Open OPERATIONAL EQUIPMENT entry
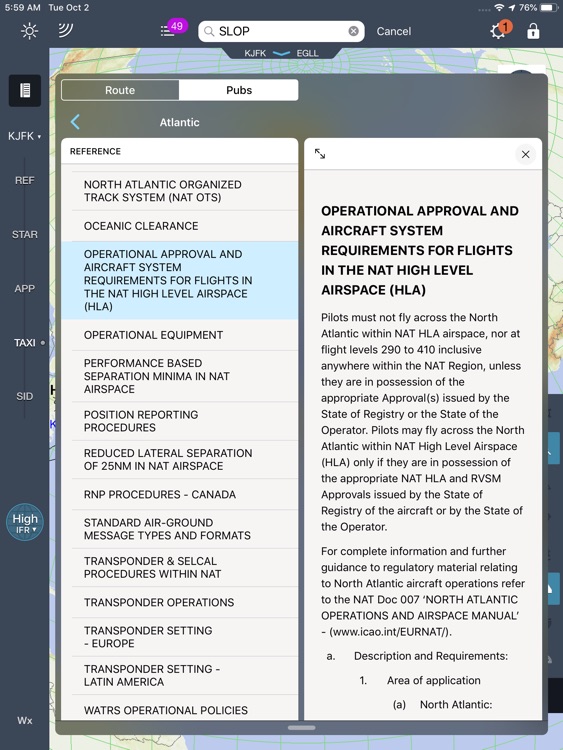The height and width of the screenshot is (750, 563). tap(180, 335)
